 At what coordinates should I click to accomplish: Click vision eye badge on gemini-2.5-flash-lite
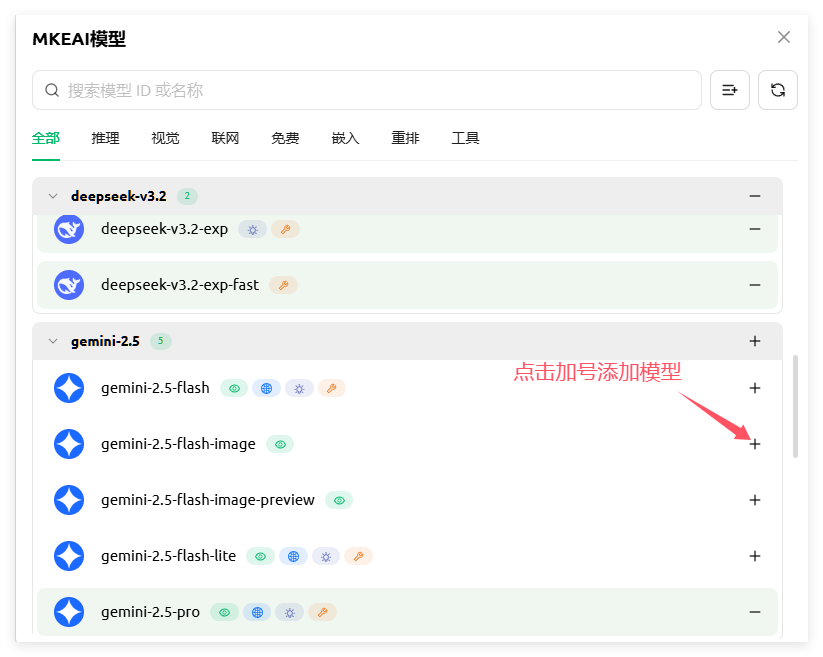pos(260,556)
